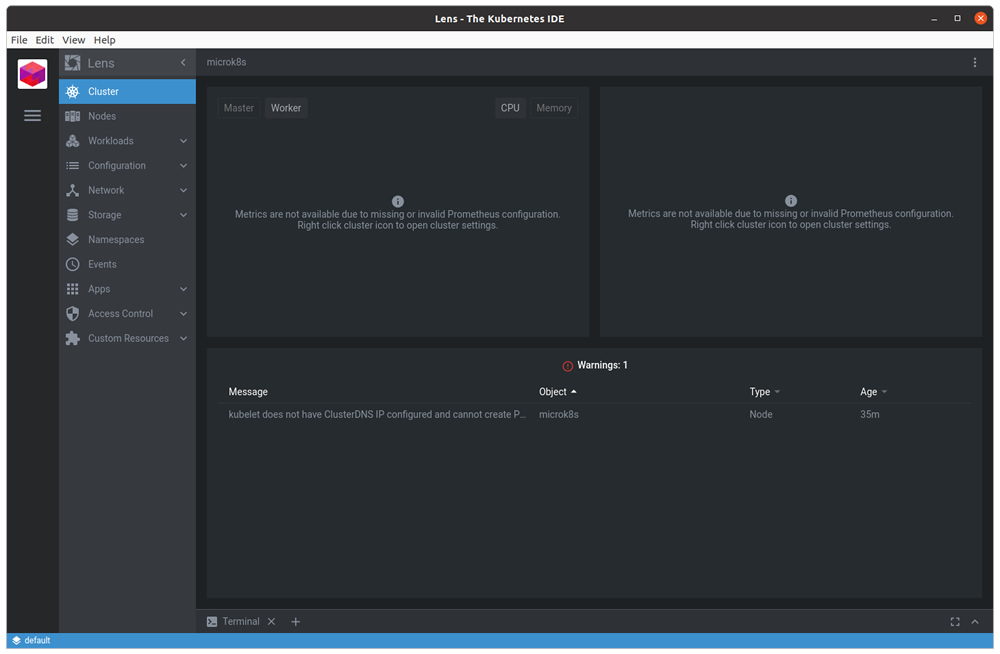Image resolution: width=1000 pixels, height=654 pixels.
Task: Click the info icon in the right metrics panel
Action: click(x=791, y=201)
